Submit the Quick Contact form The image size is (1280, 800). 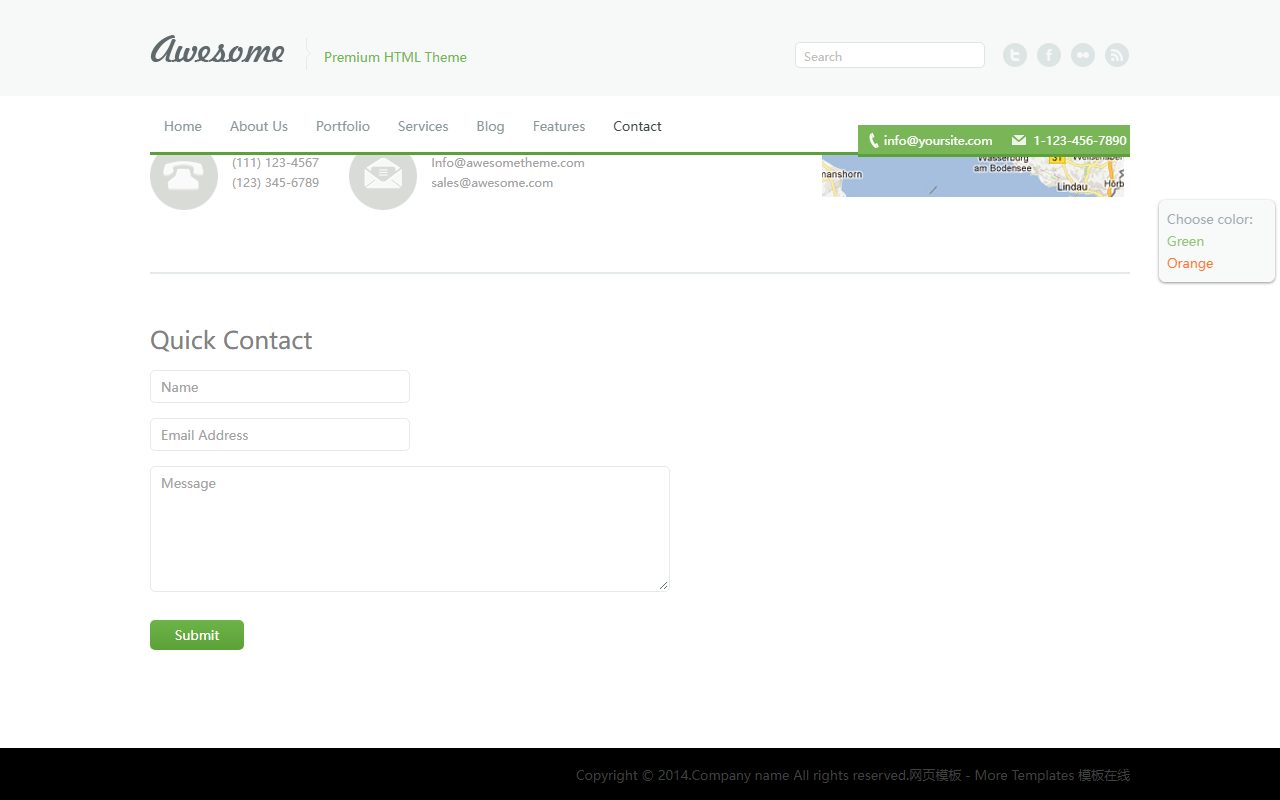click(x=197, y=635)
